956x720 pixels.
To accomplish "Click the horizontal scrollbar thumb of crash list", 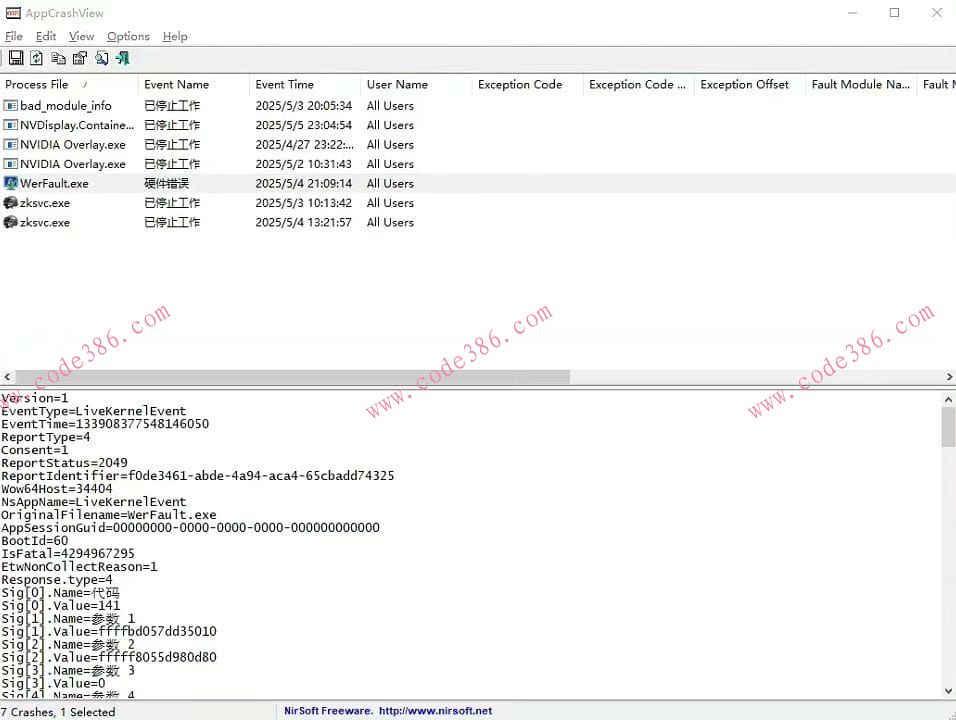I will 292,377.
